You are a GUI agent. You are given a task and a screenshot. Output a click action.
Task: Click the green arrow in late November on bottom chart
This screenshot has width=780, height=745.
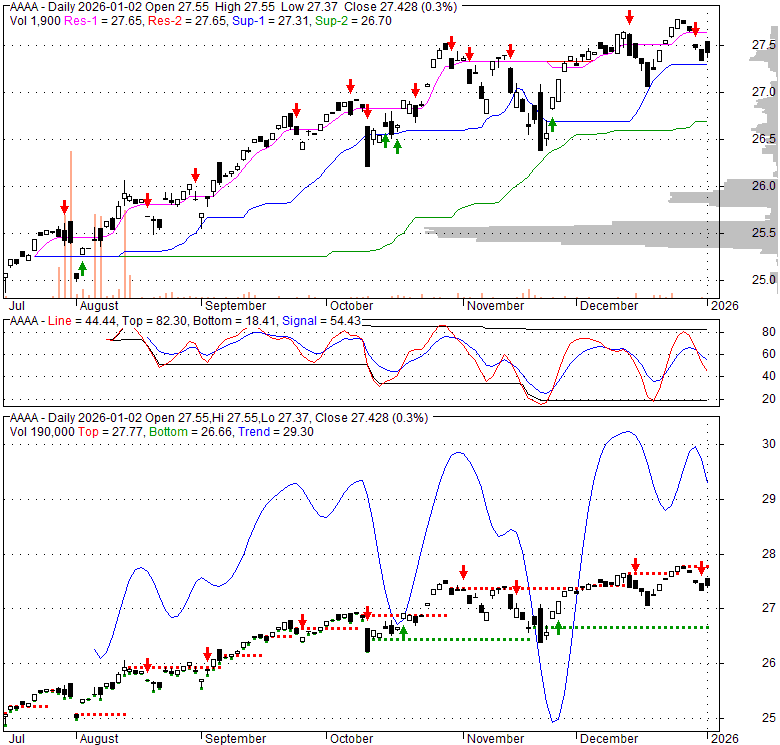559,627
